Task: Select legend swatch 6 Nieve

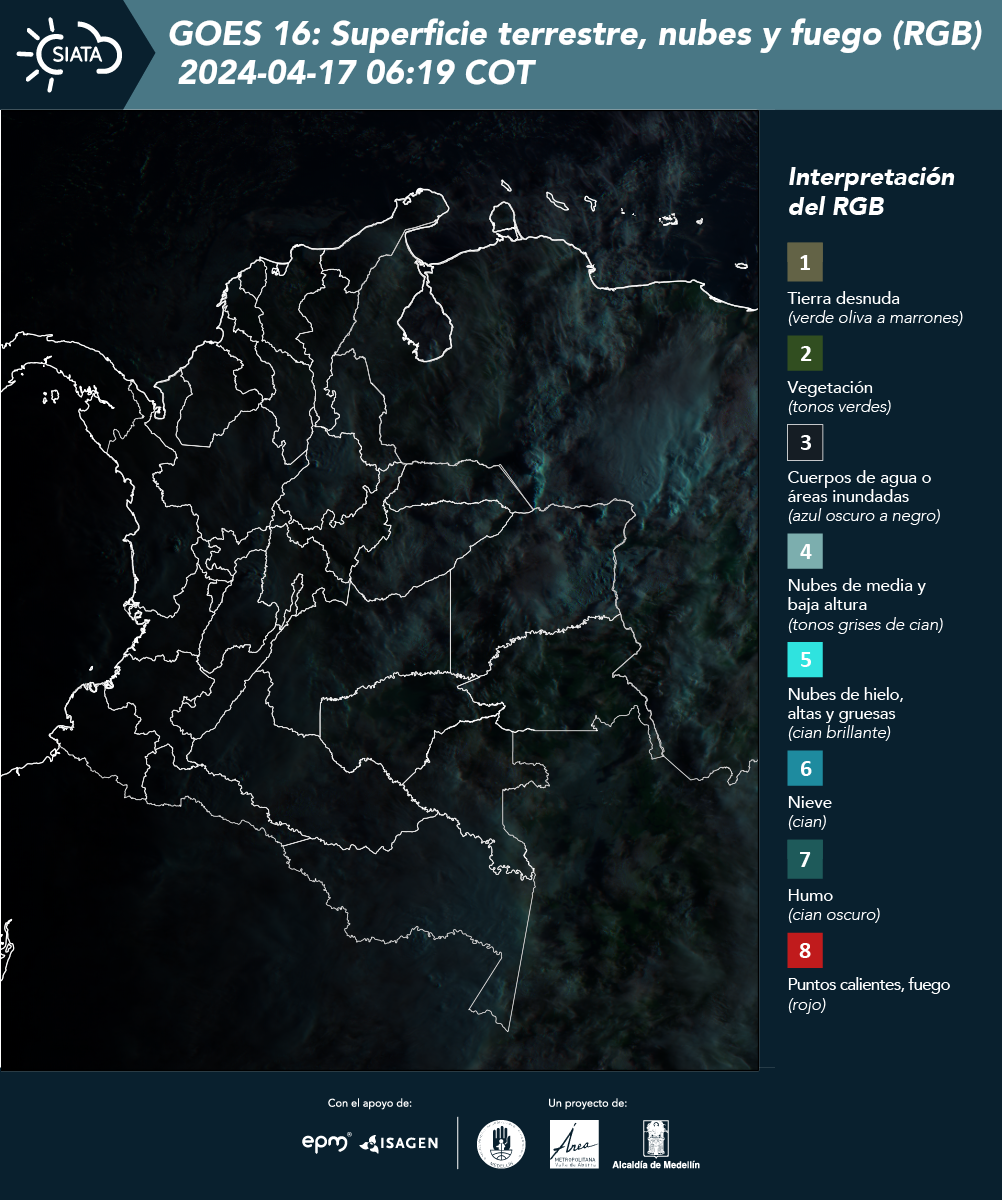Action: [805, 768]
